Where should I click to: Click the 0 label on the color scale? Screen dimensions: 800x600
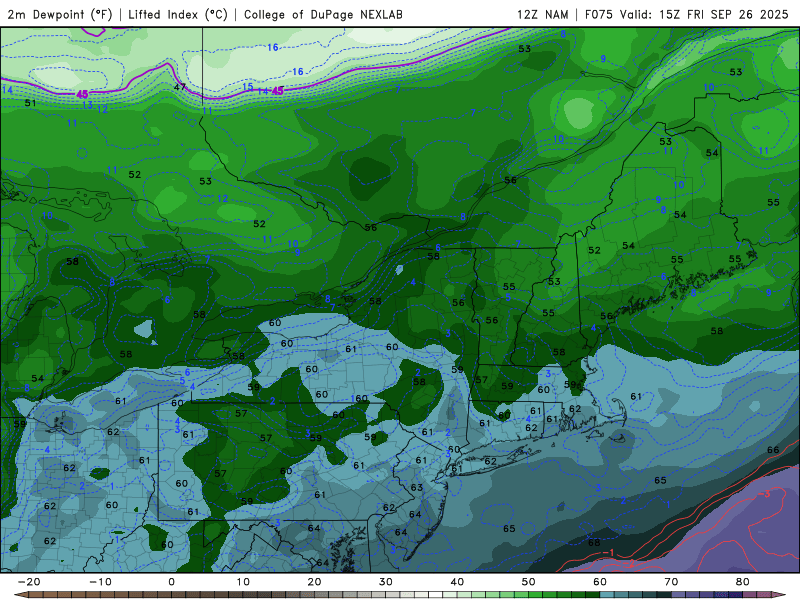tap(171, 582)
